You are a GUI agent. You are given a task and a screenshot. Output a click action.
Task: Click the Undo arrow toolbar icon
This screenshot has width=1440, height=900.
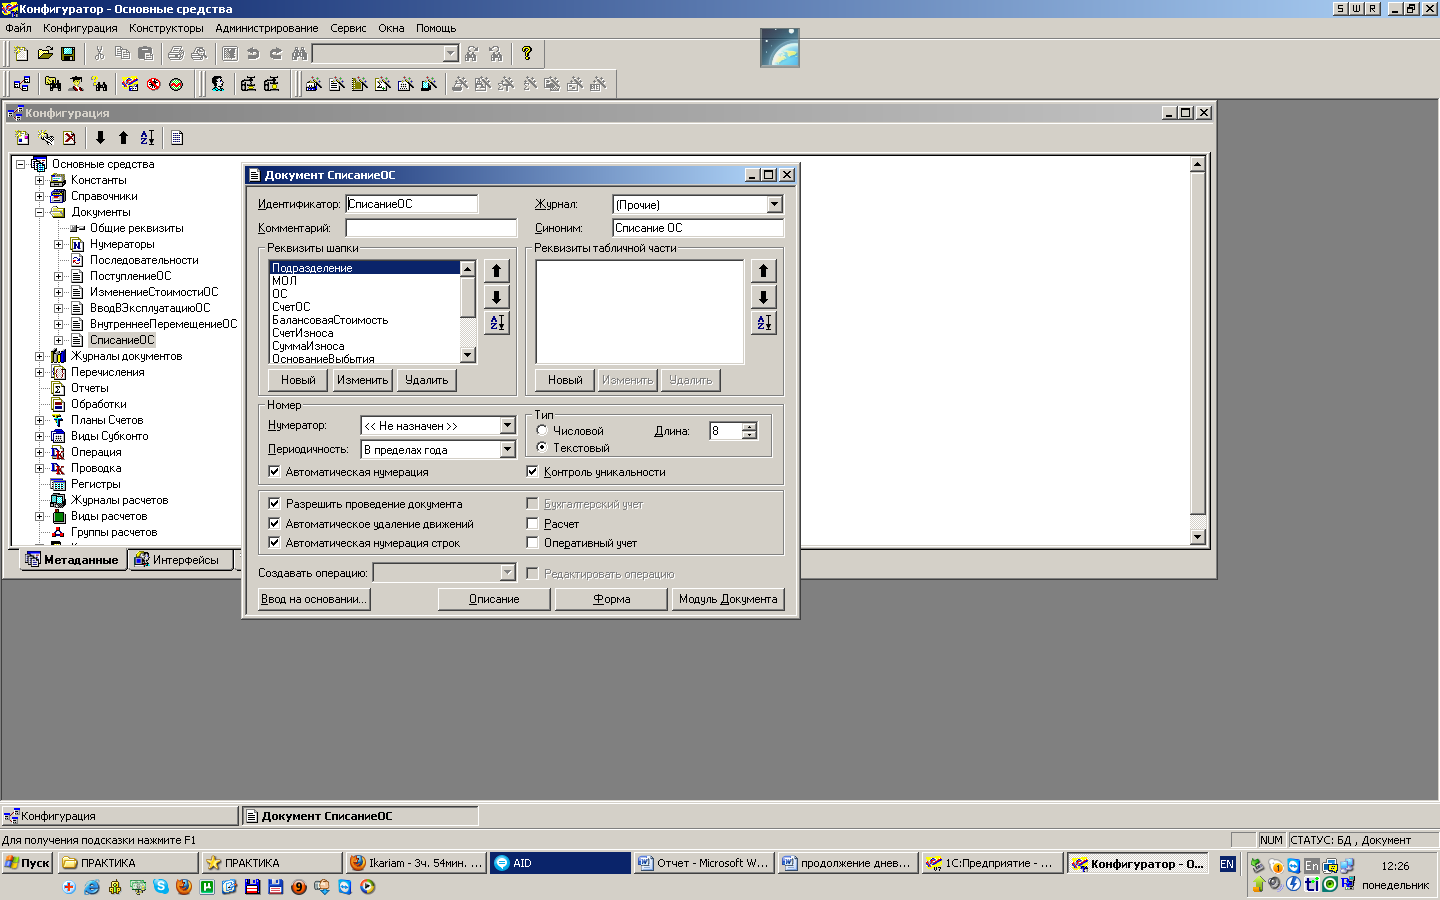click(x=253, y=53)
